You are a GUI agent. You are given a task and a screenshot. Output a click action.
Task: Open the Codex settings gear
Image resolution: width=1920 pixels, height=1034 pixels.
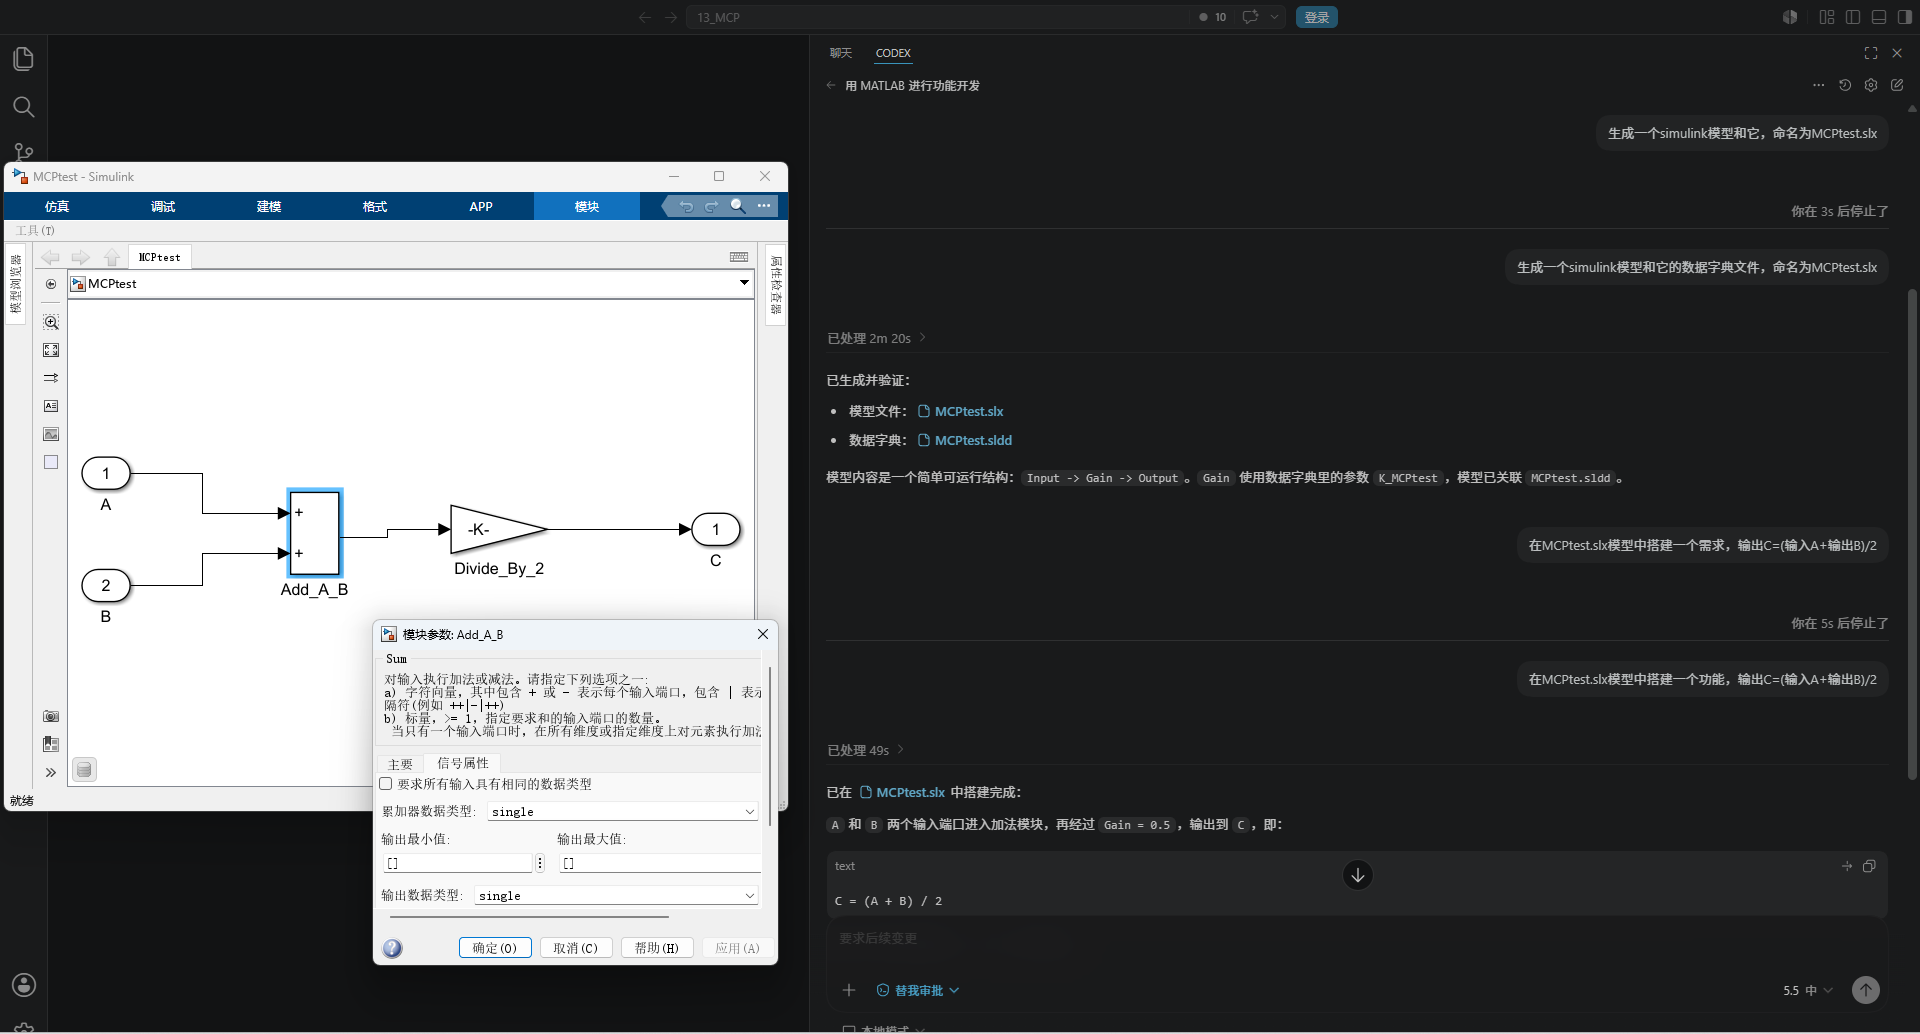[1871, 85]
